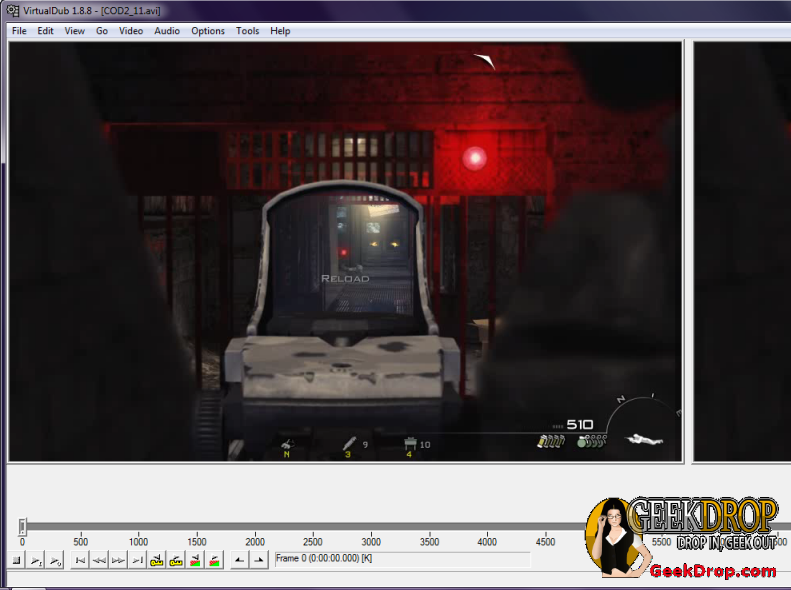Click the timeline slider handle at frame 0
791x590 pixels.
(22, 526)
